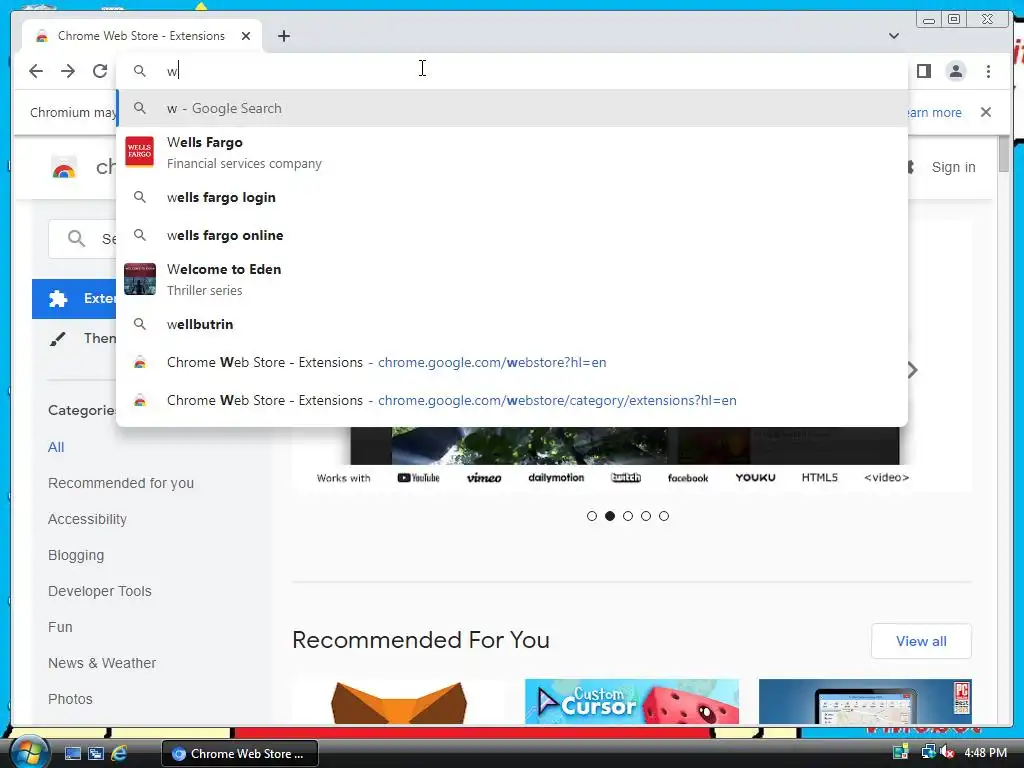1024x768 pixels.
Task: Close the Chrome Web Store tab
Action: click(x=246, y=36)
